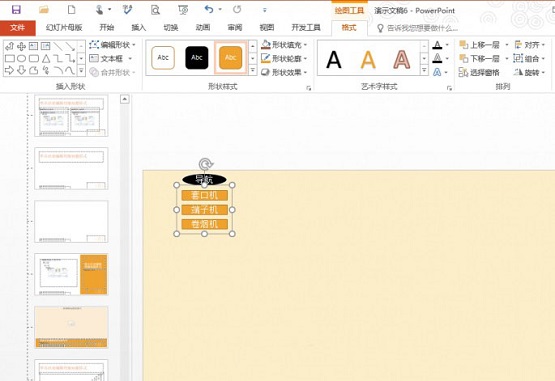This screenshot has height=381, width=555.
Task: Click the touch/mouse mode icon
Action: click(x=100, y=10)
